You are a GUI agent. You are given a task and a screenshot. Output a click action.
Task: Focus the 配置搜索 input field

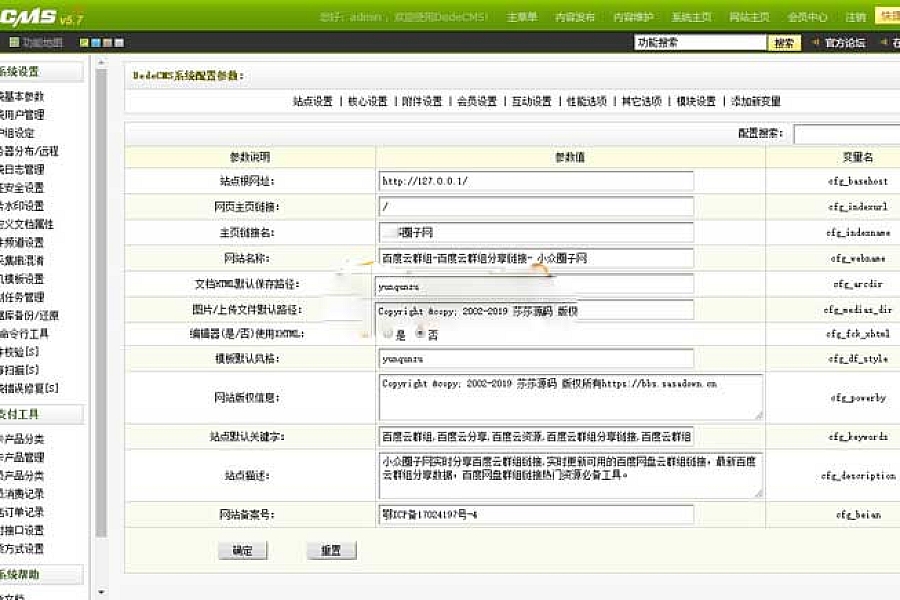[x=847, y=133]
